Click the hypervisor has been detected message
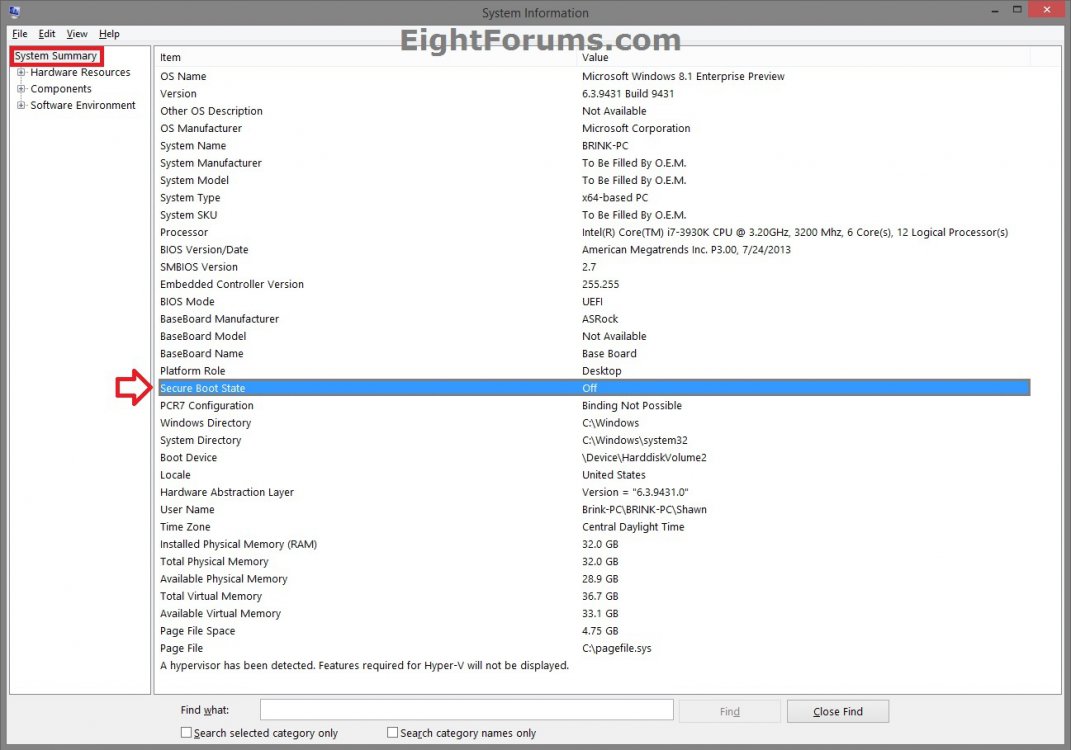Screen dimensions: 1071x750 point(364,665)
